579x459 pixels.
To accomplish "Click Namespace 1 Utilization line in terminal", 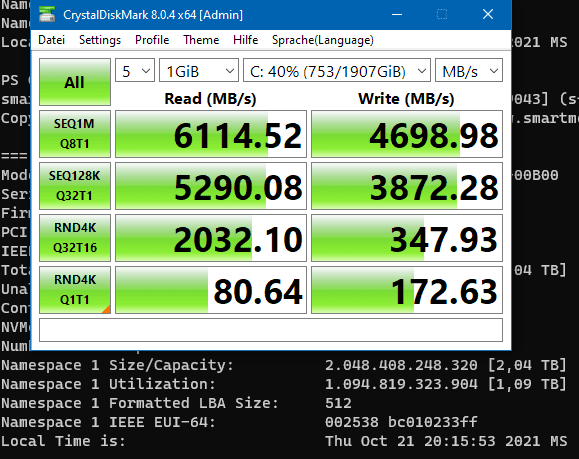I will click(284, 384).
